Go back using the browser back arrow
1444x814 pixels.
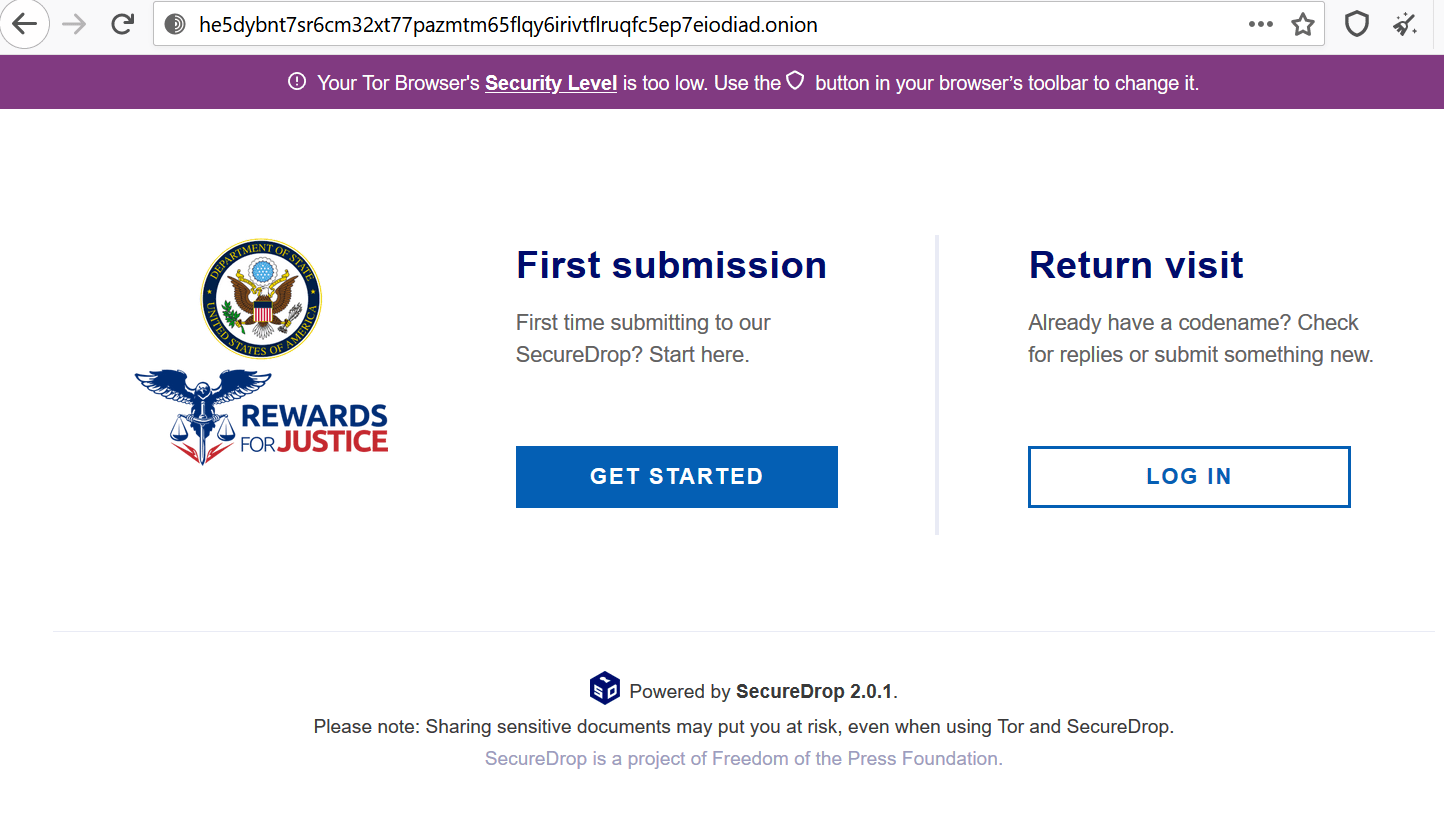tap(24, 24)
